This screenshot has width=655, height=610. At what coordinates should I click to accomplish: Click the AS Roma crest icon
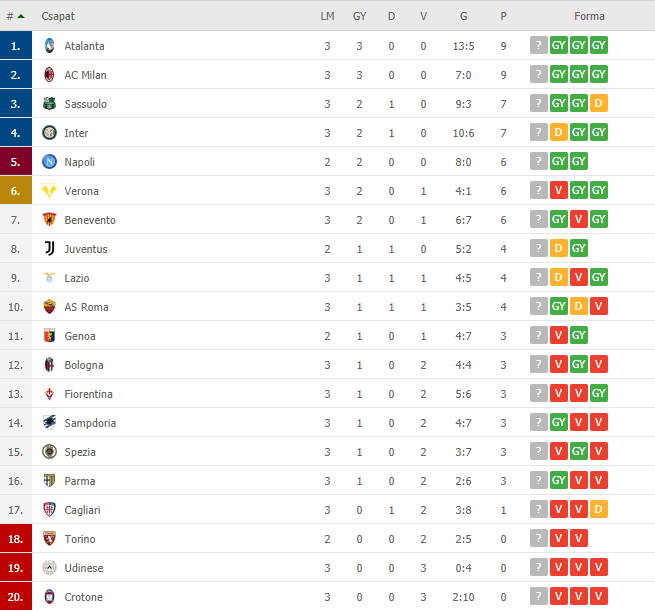(49, 307)
